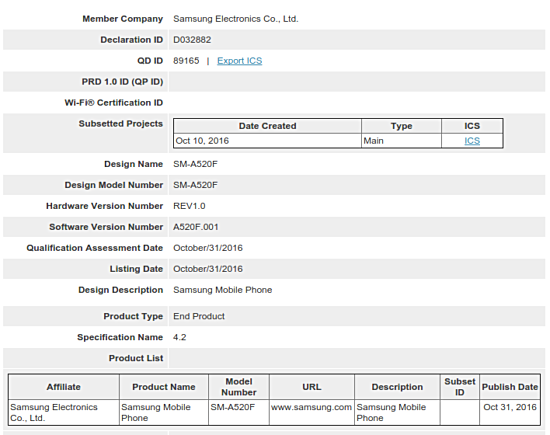The image size is (550, 435).
Task: Click the QD ID number 89165
Action: [186, 61]
